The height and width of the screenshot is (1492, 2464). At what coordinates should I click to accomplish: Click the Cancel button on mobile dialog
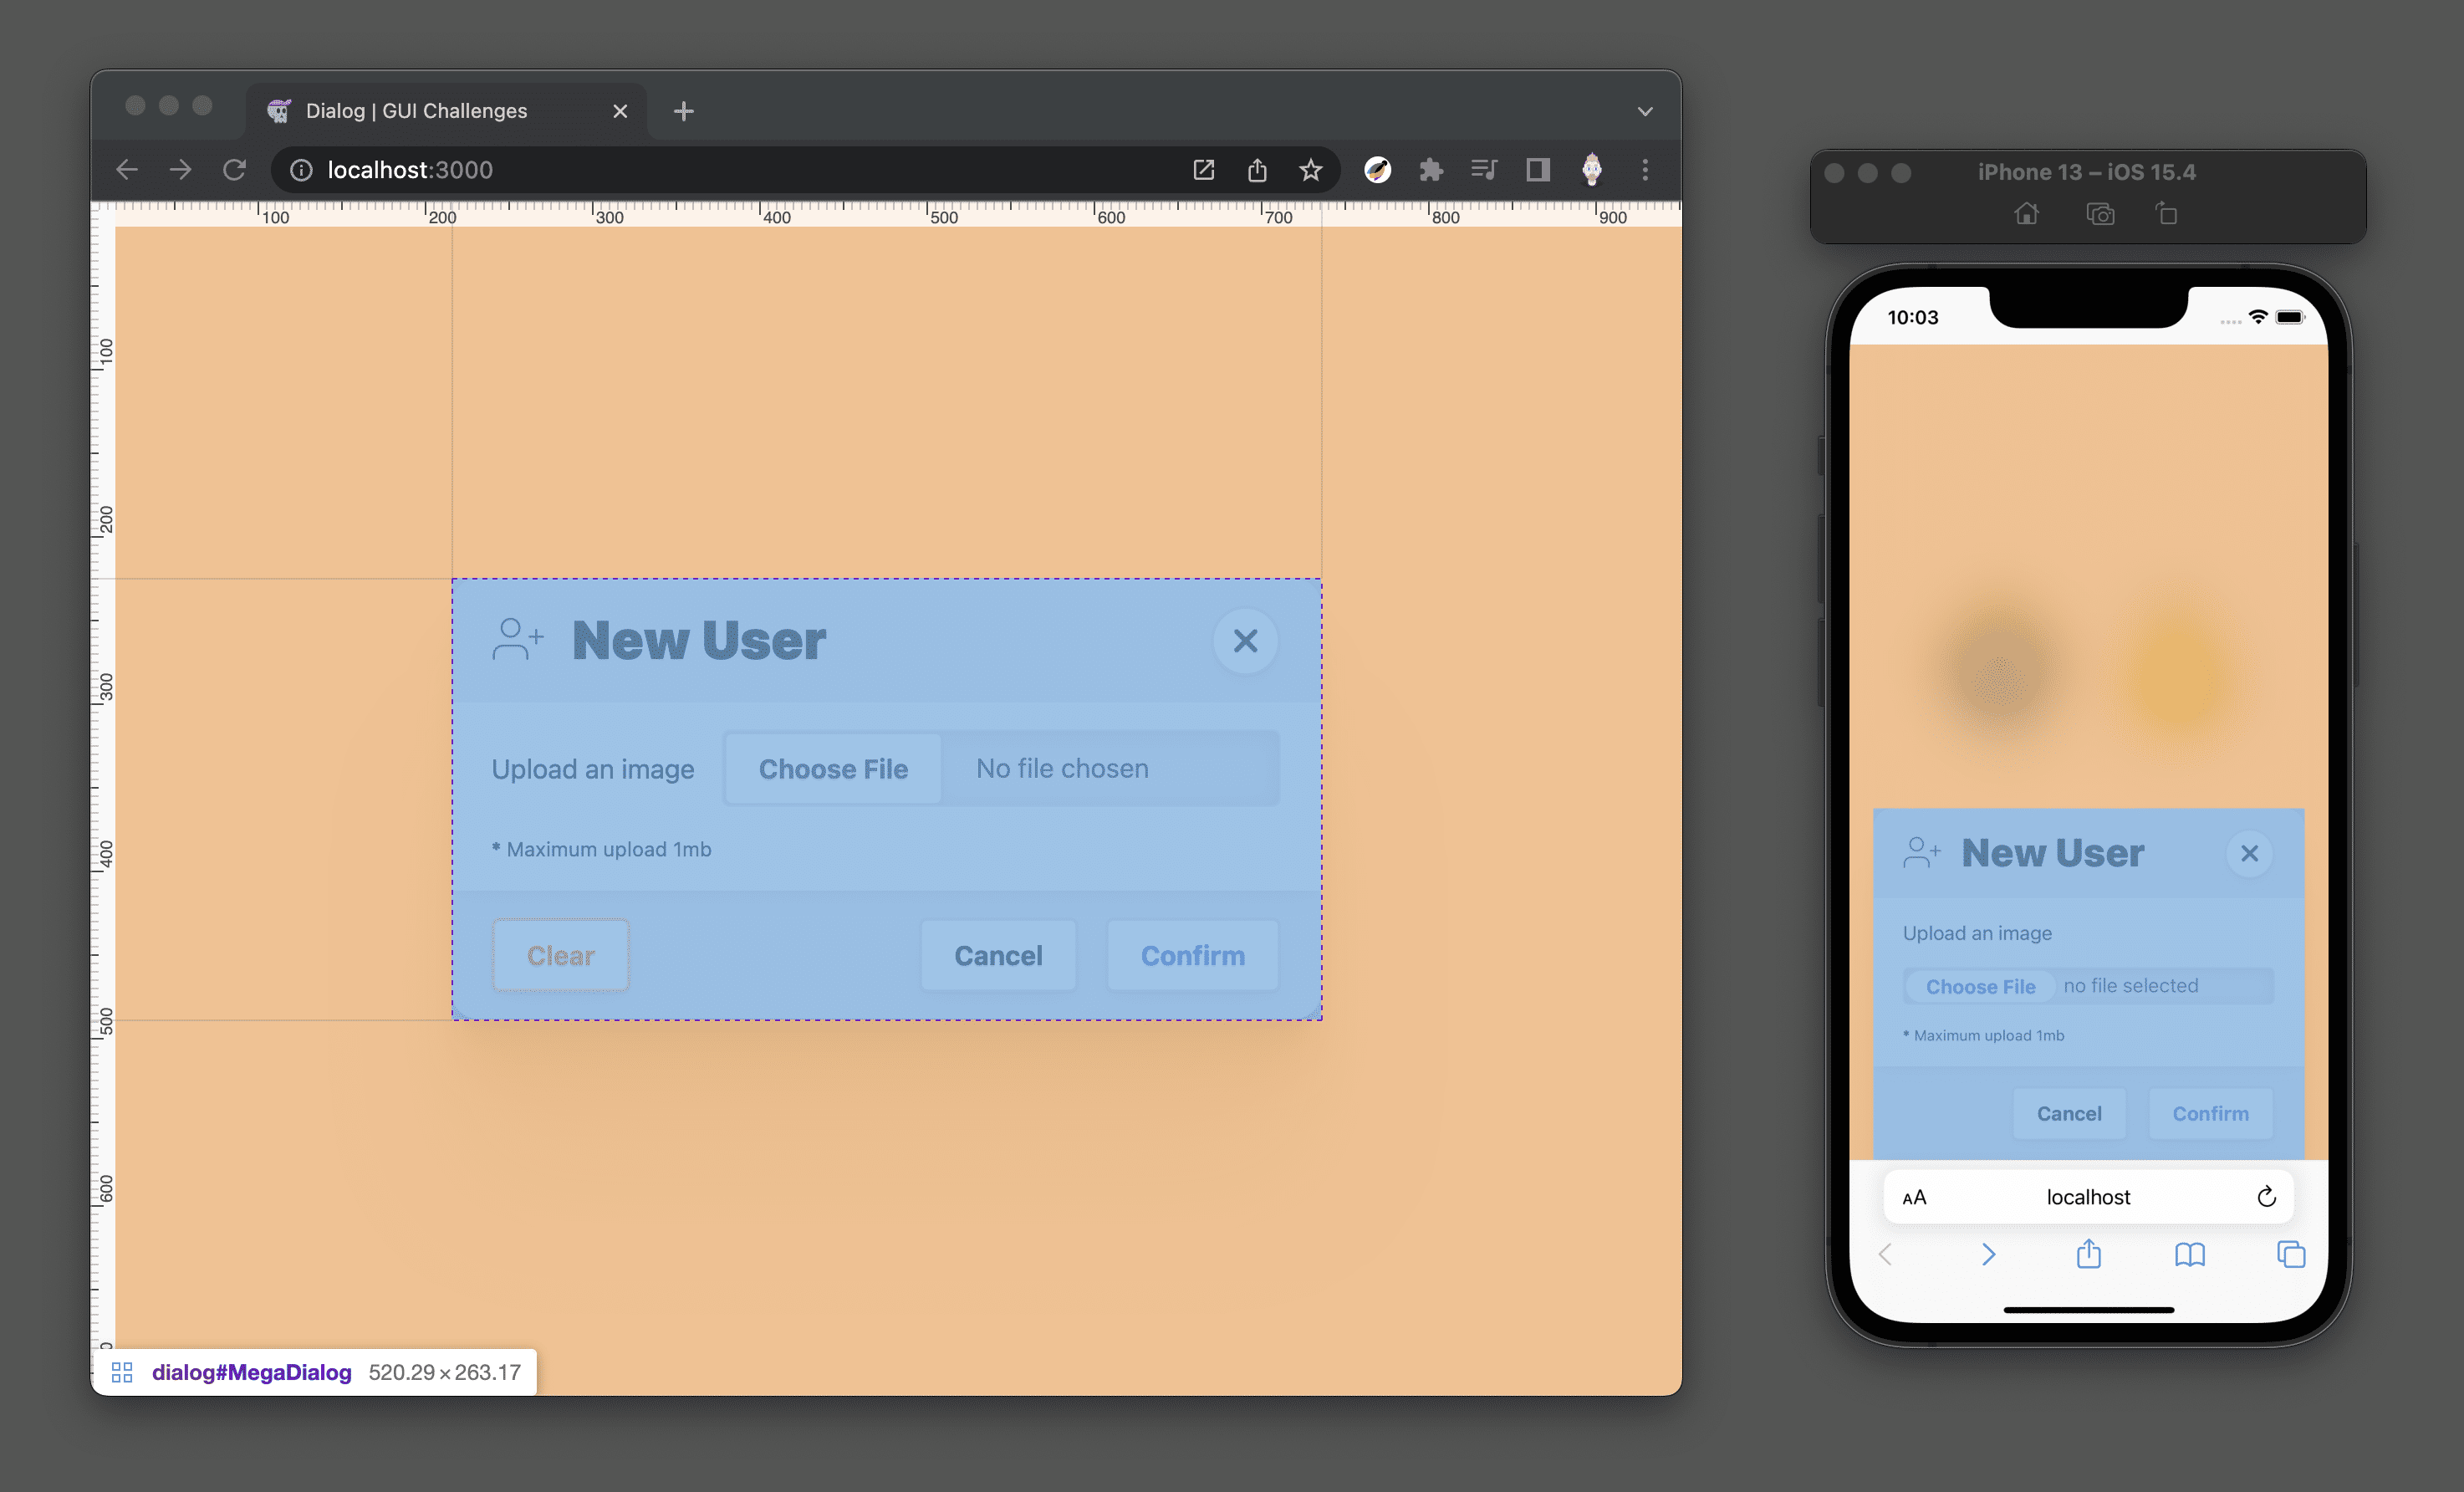[2069, 1112]
